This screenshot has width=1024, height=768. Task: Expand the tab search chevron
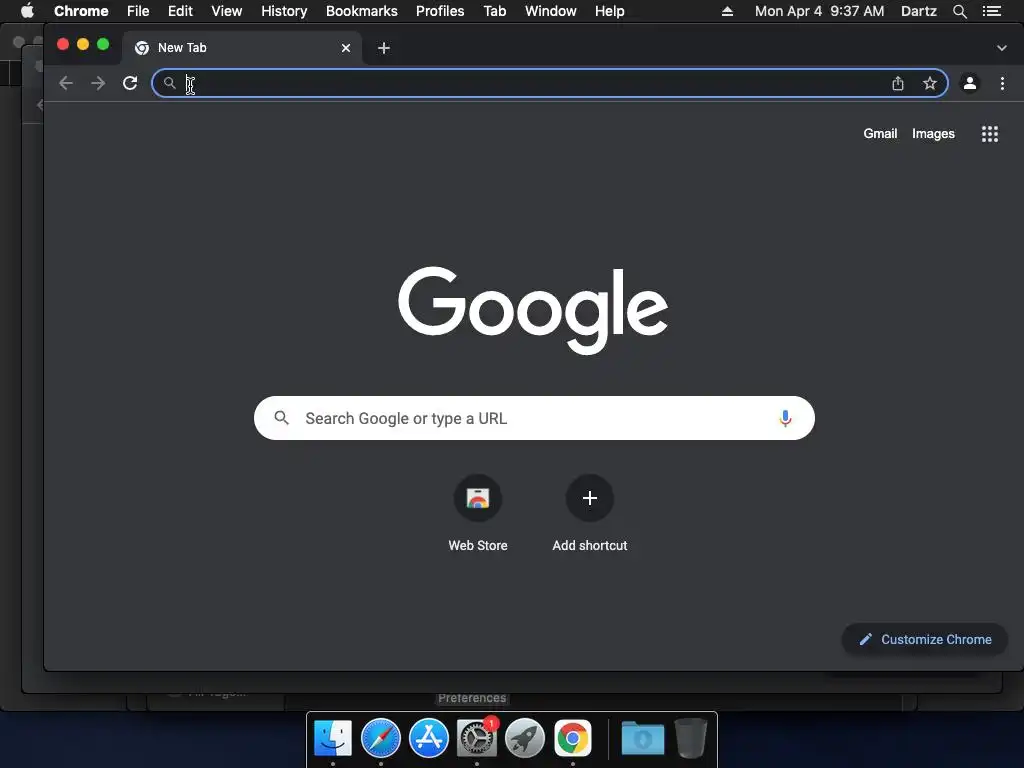[1002, 48]
